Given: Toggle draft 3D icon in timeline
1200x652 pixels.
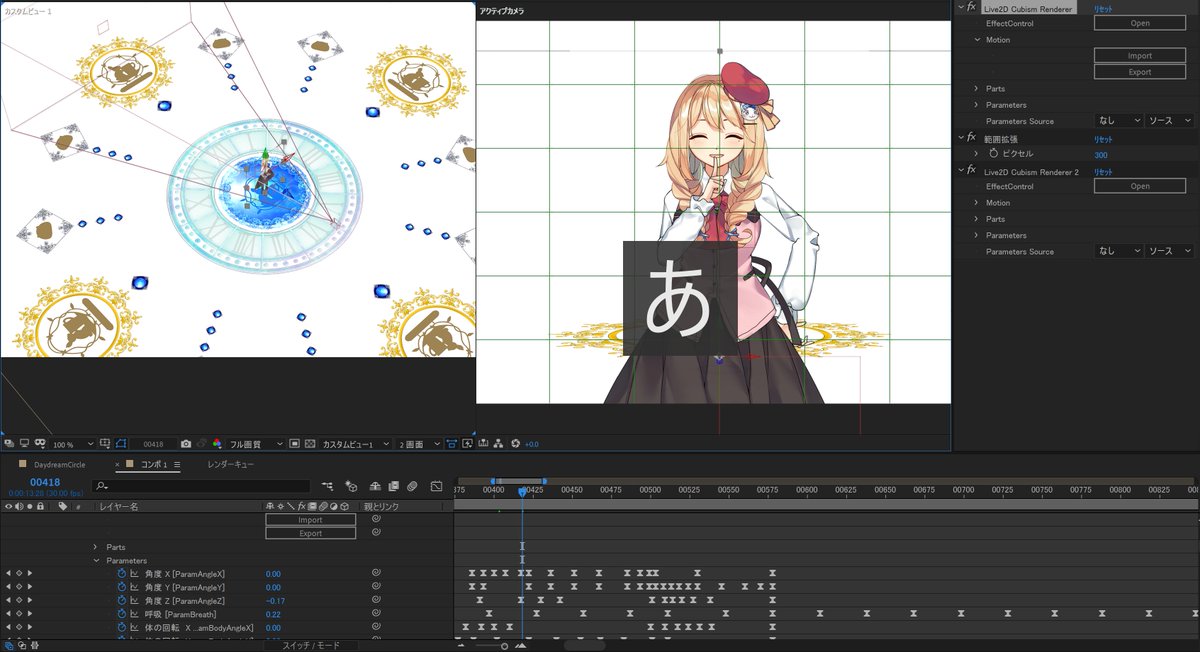Looking at the screenshot, I should coord(351,486).
